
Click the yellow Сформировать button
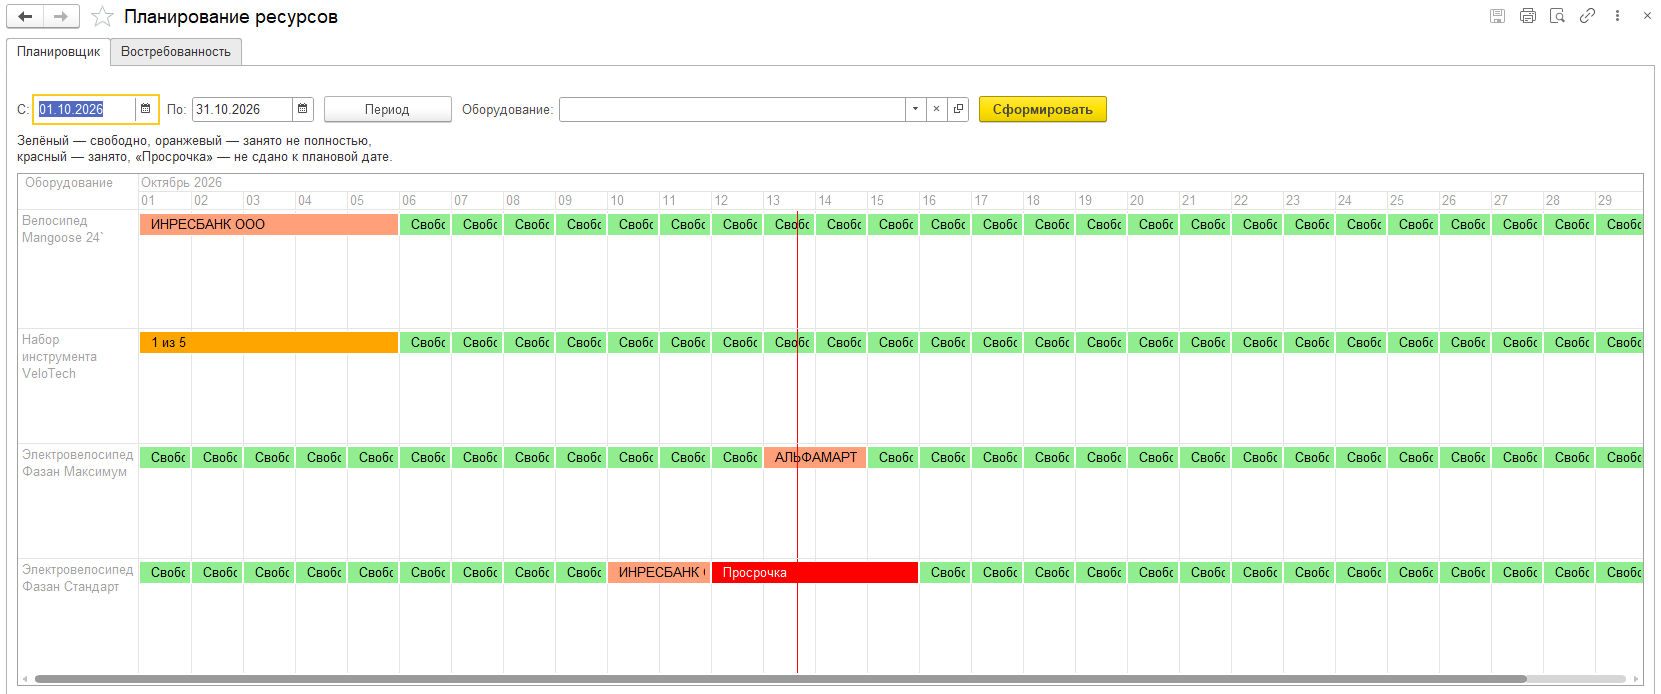point(1042,109)
